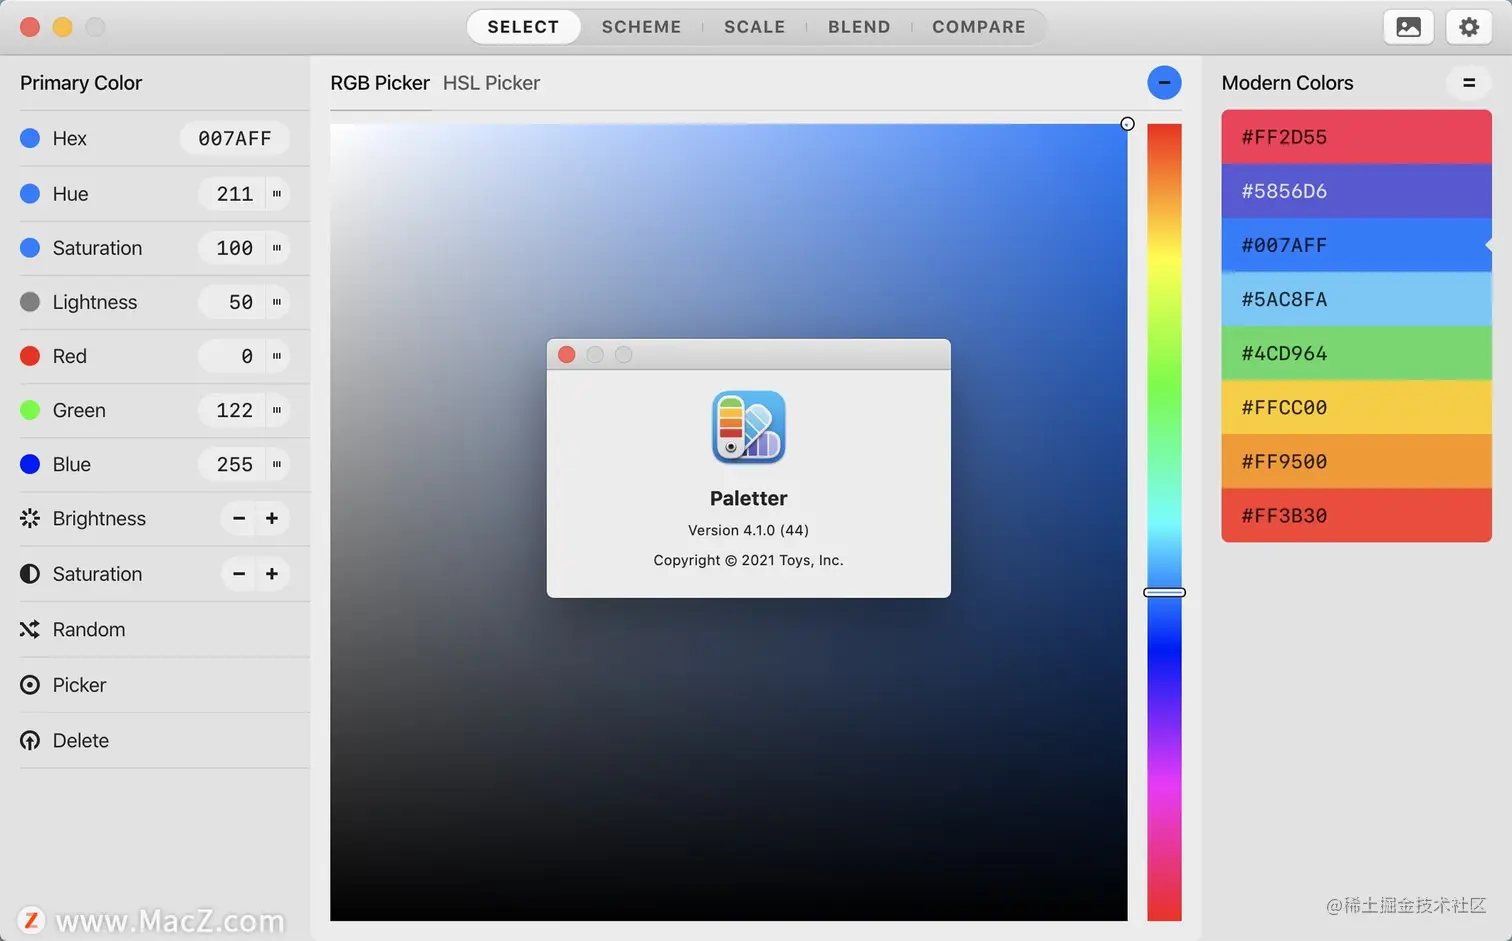Click the hue slider handle
Viewport: 1512px width, 941px height.
[1164, 593]
